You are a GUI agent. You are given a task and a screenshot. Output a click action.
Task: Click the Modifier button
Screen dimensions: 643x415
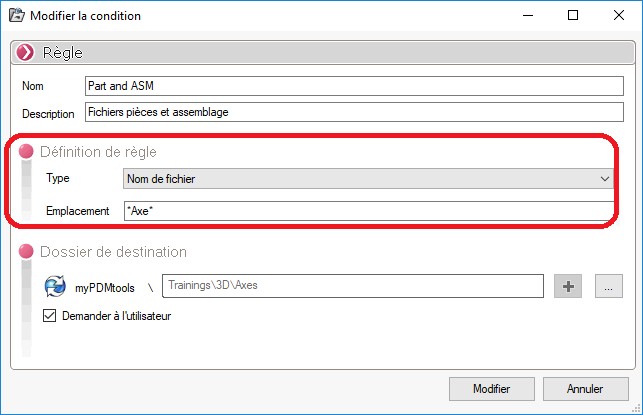491,389
